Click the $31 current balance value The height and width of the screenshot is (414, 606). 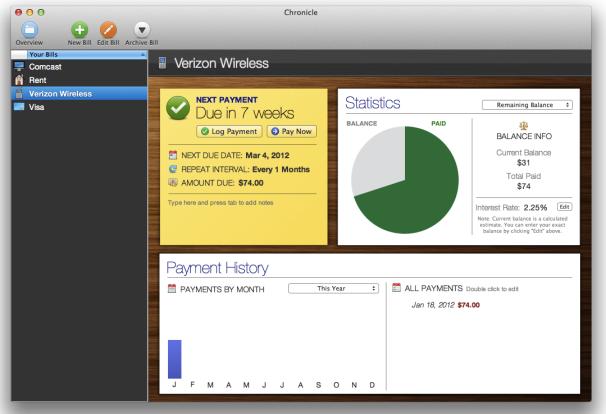pyautogui.click(x=523, y=163)
